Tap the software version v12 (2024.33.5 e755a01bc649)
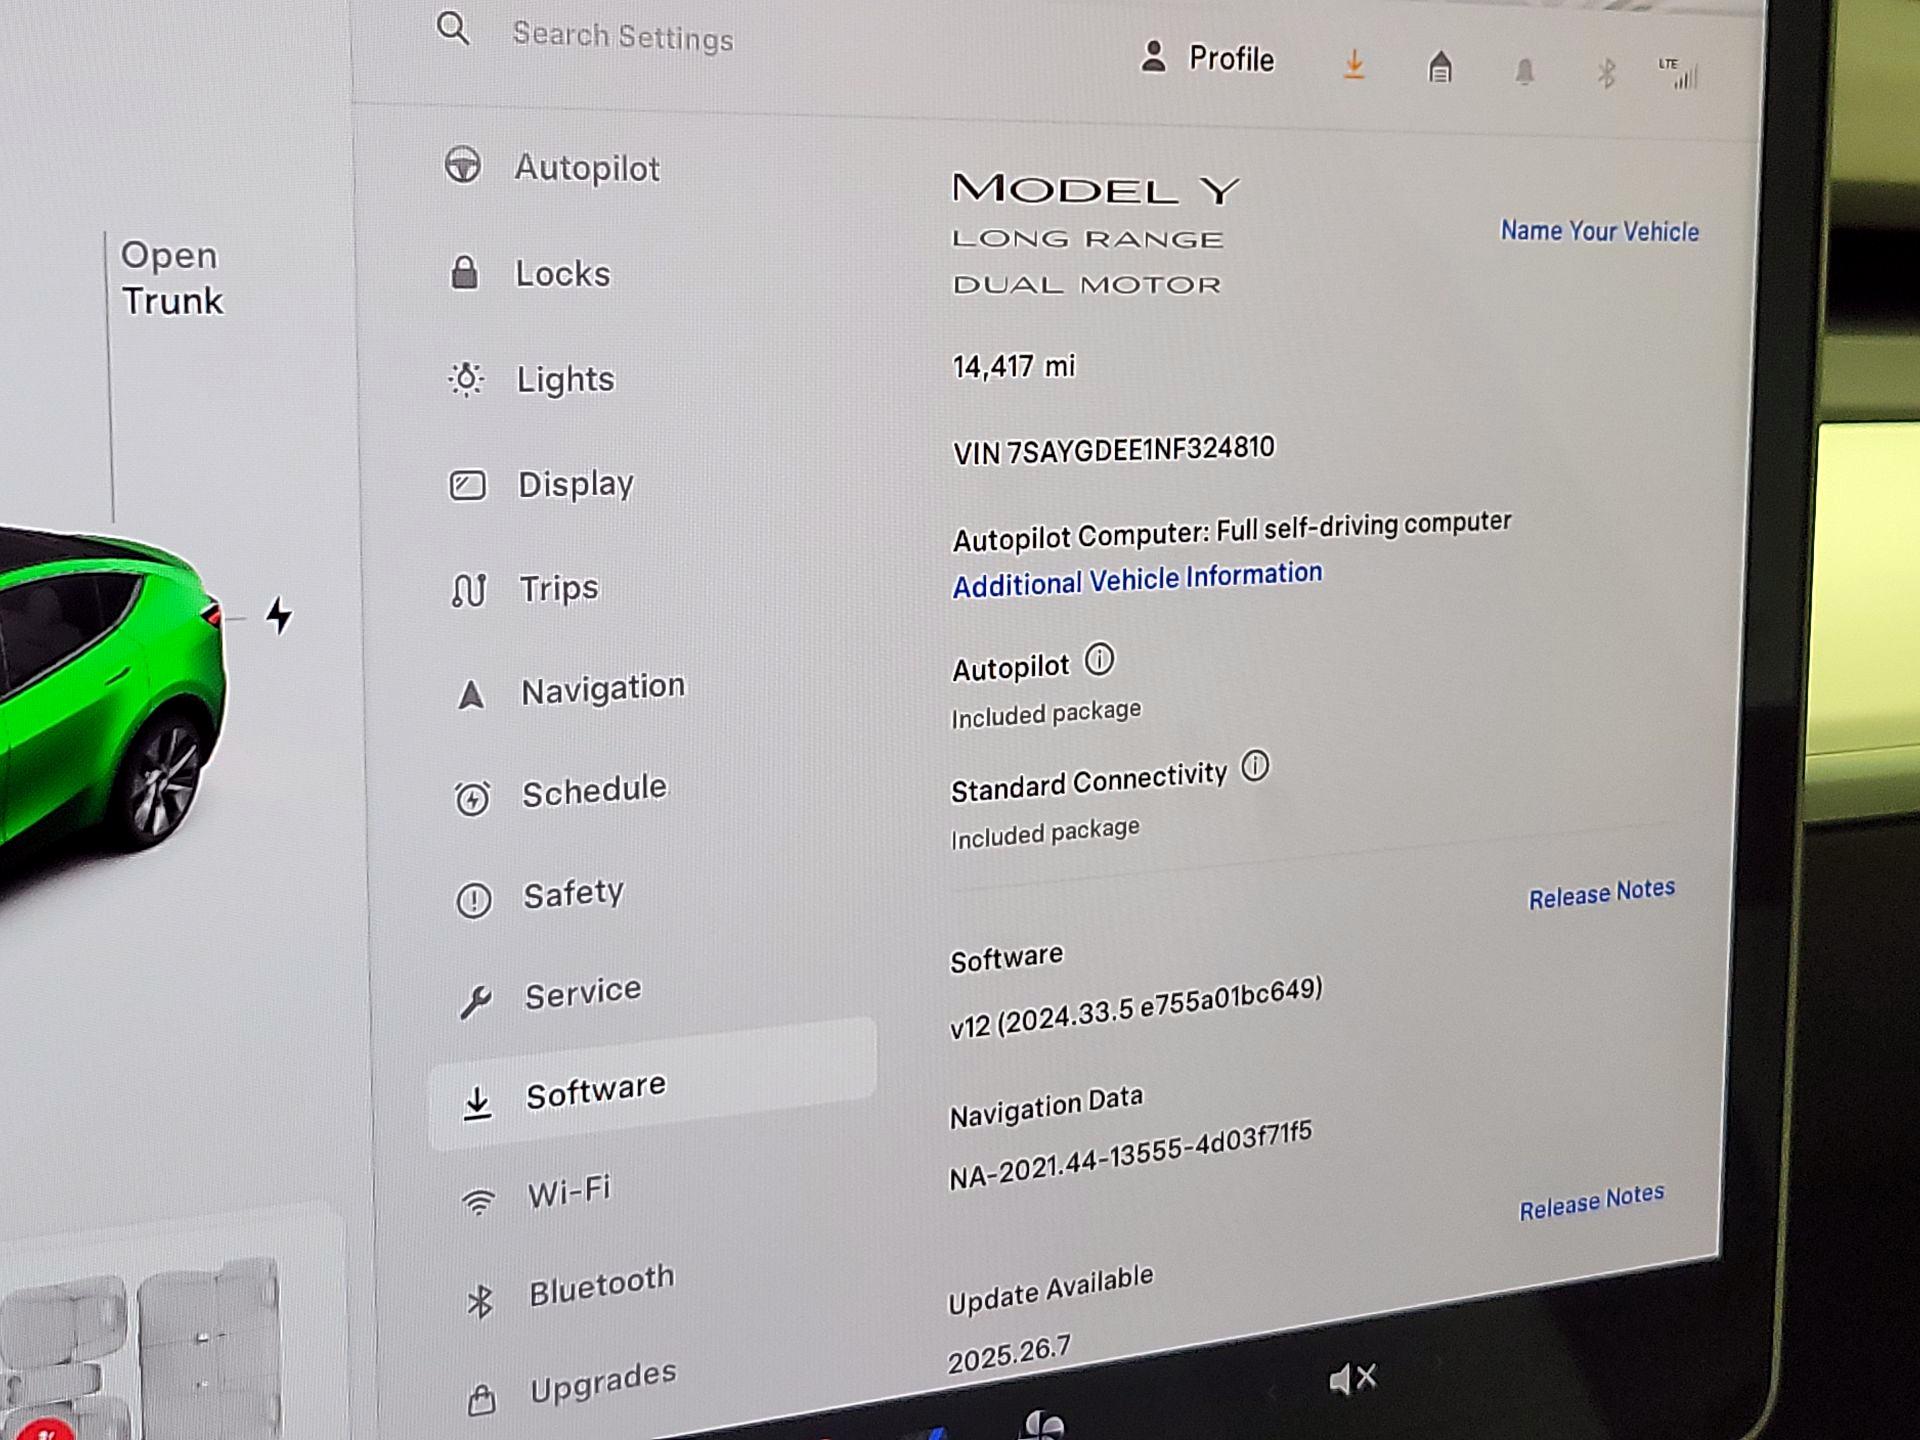This screenshot has width=1920, height=1440. 1136,1009
